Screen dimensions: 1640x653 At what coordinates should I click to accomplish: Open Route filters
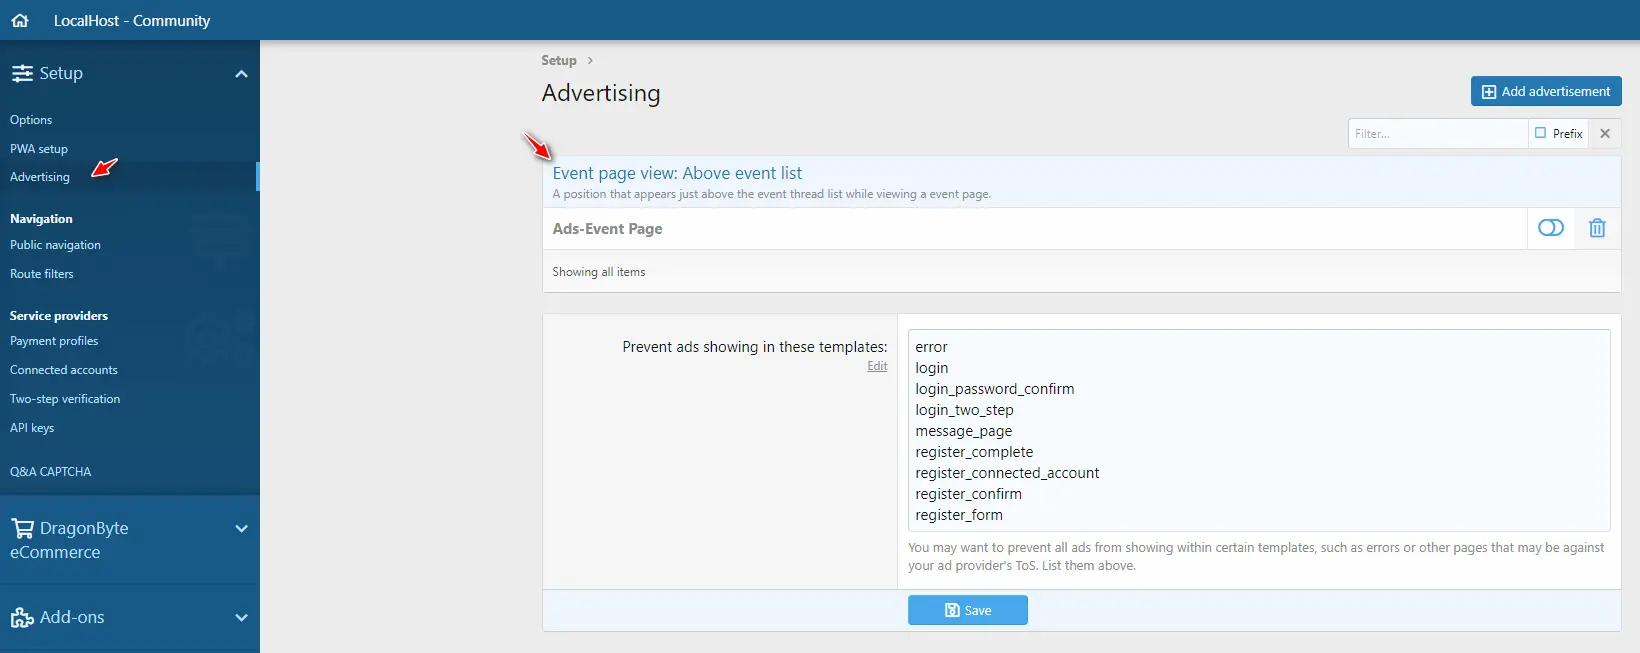[42, 274]
